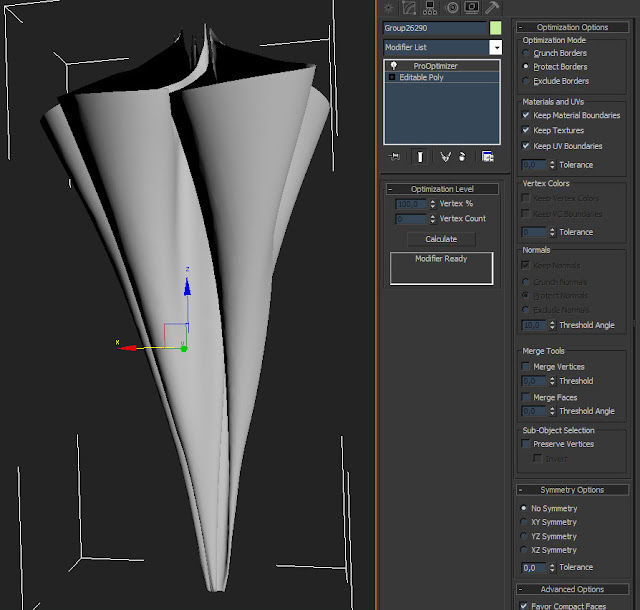Click the green Y axis gizmo handle

184,348
